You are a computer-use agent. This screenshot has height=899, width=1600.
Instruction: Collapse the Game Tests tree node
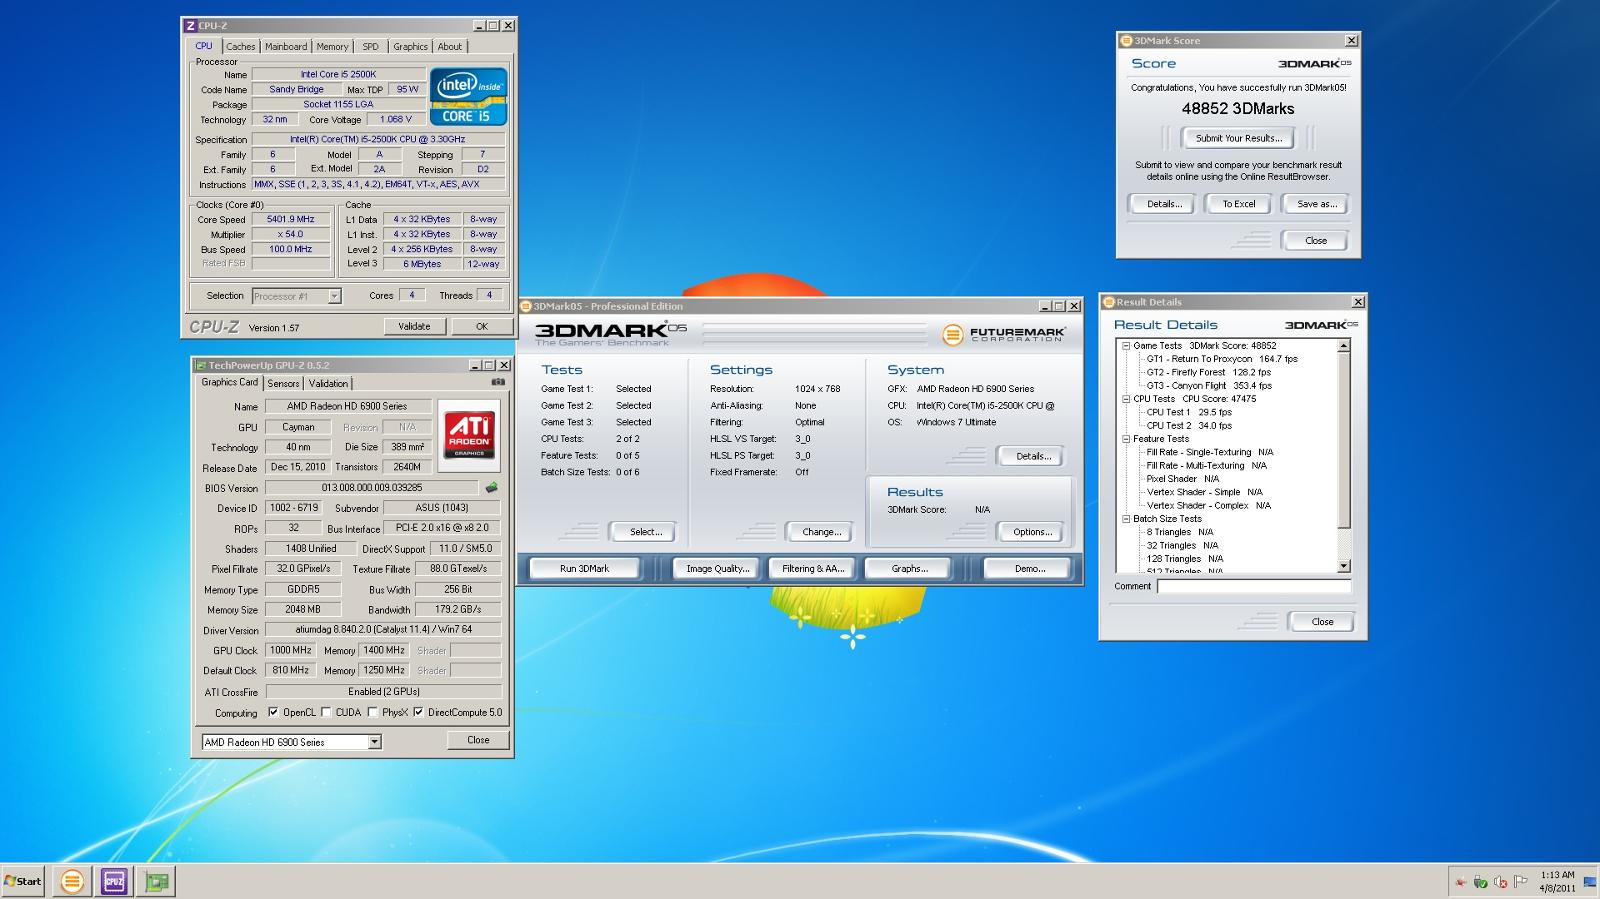point(1126,346)
